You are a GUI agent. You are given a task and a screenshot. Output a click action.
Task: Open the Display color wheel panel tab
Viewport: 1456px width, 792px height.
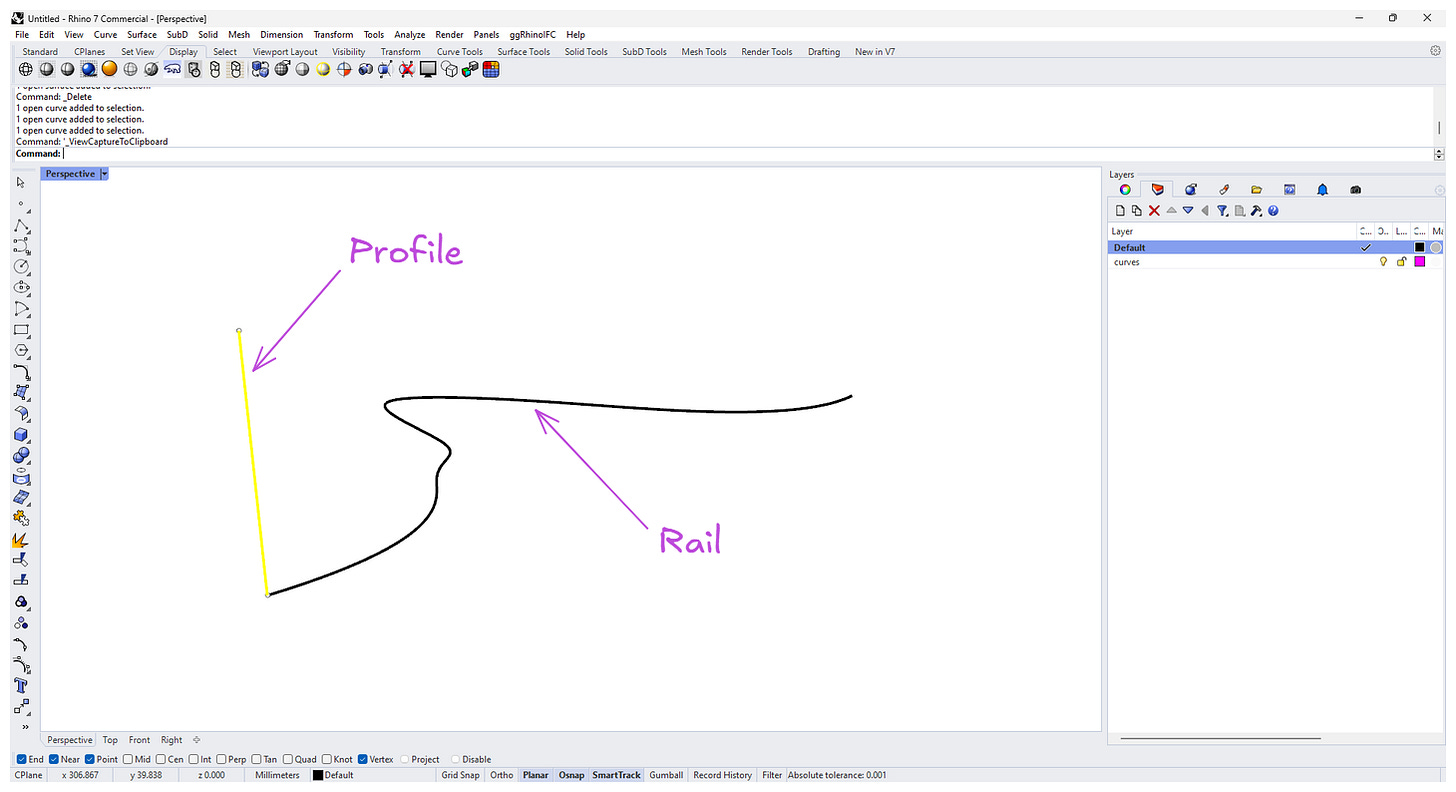click(x=1124, y=189)
